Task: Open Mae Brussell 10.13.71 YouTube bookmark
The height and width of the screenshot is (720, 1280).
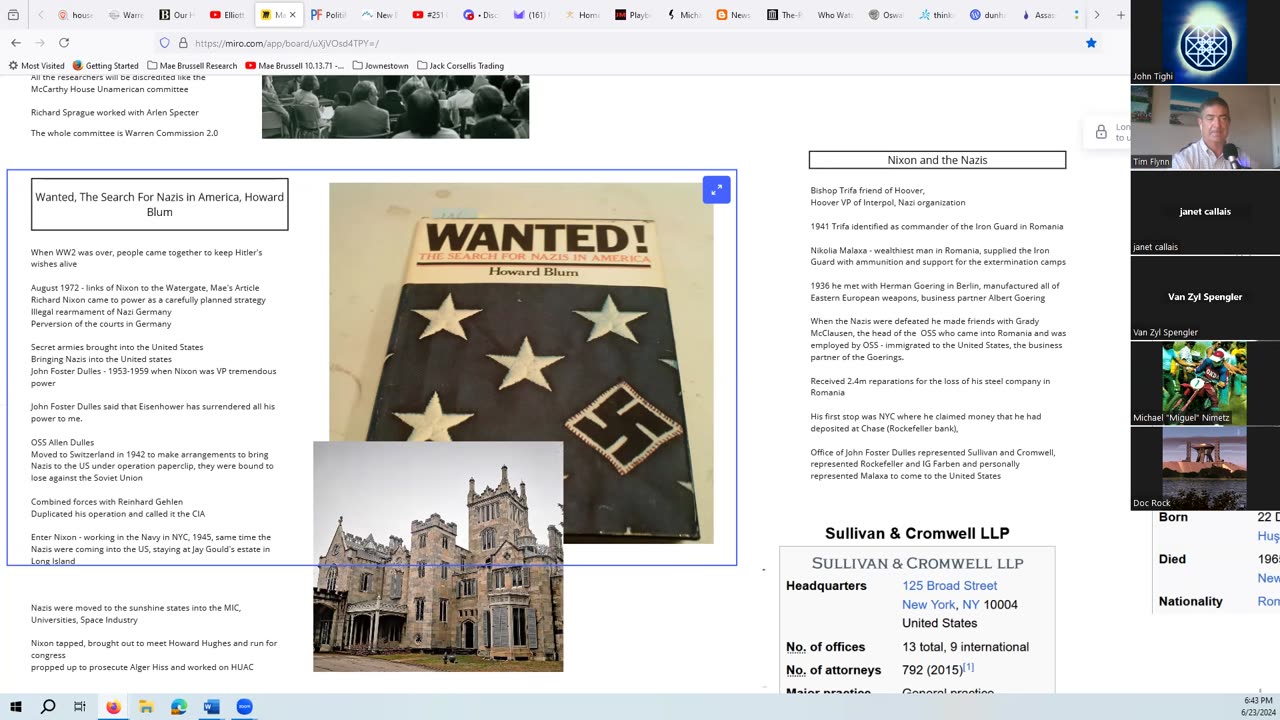Action: [294, 66]
